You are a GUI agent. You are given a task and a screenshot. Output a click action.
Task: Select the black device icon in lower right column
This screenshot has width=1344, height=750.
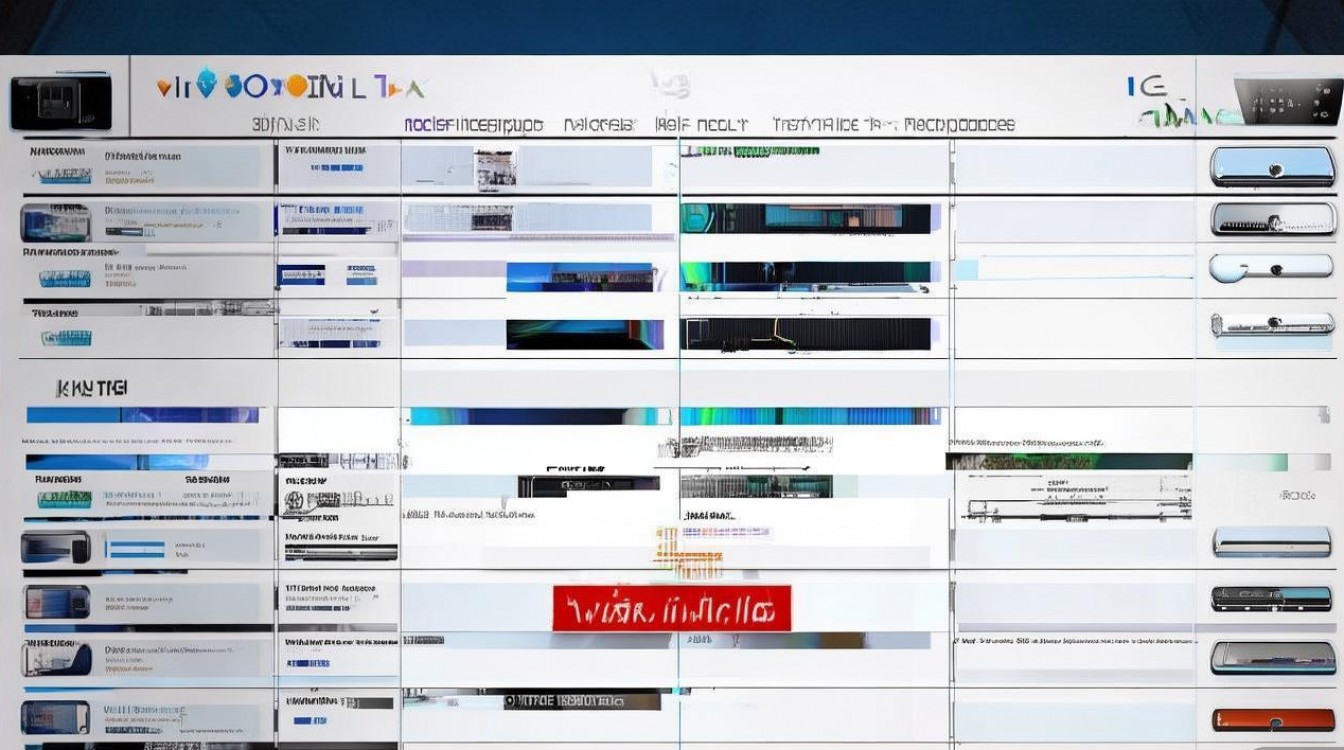tap(1272, 599)
